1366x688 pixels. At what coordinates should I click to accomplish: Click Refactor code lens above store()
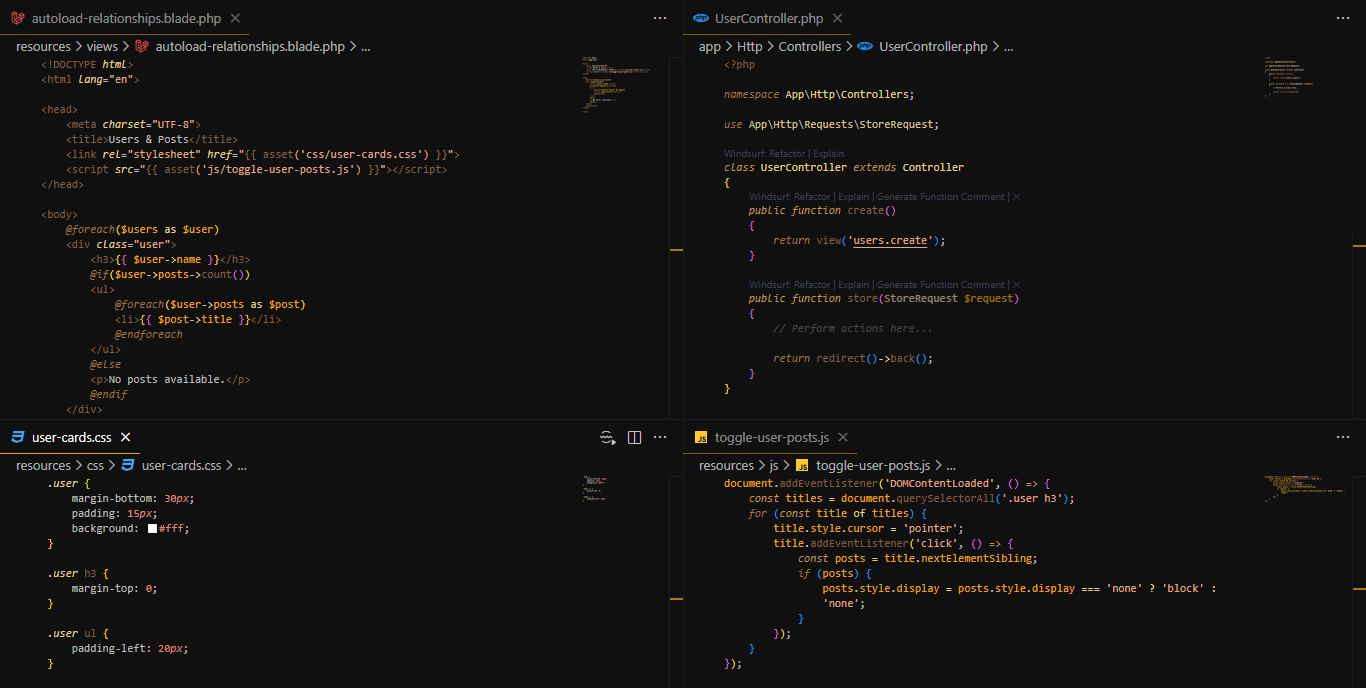[x=812, y=285]
